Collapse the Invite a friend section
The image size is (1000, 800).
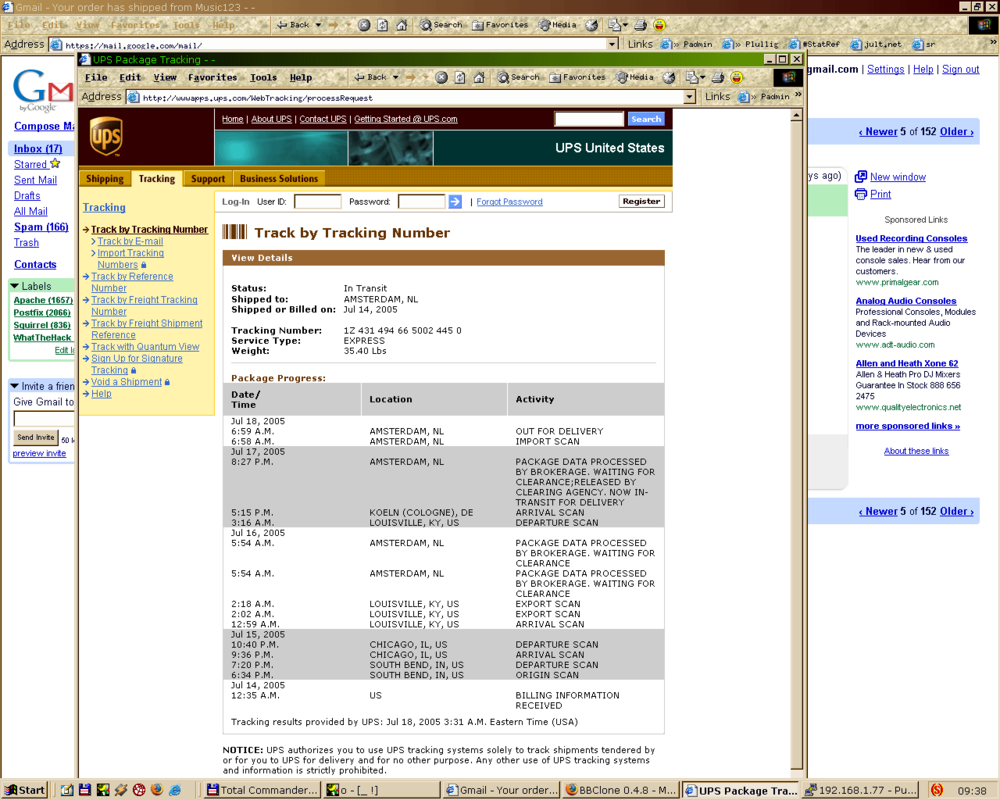pyautogui.click(x=14, y=386)
